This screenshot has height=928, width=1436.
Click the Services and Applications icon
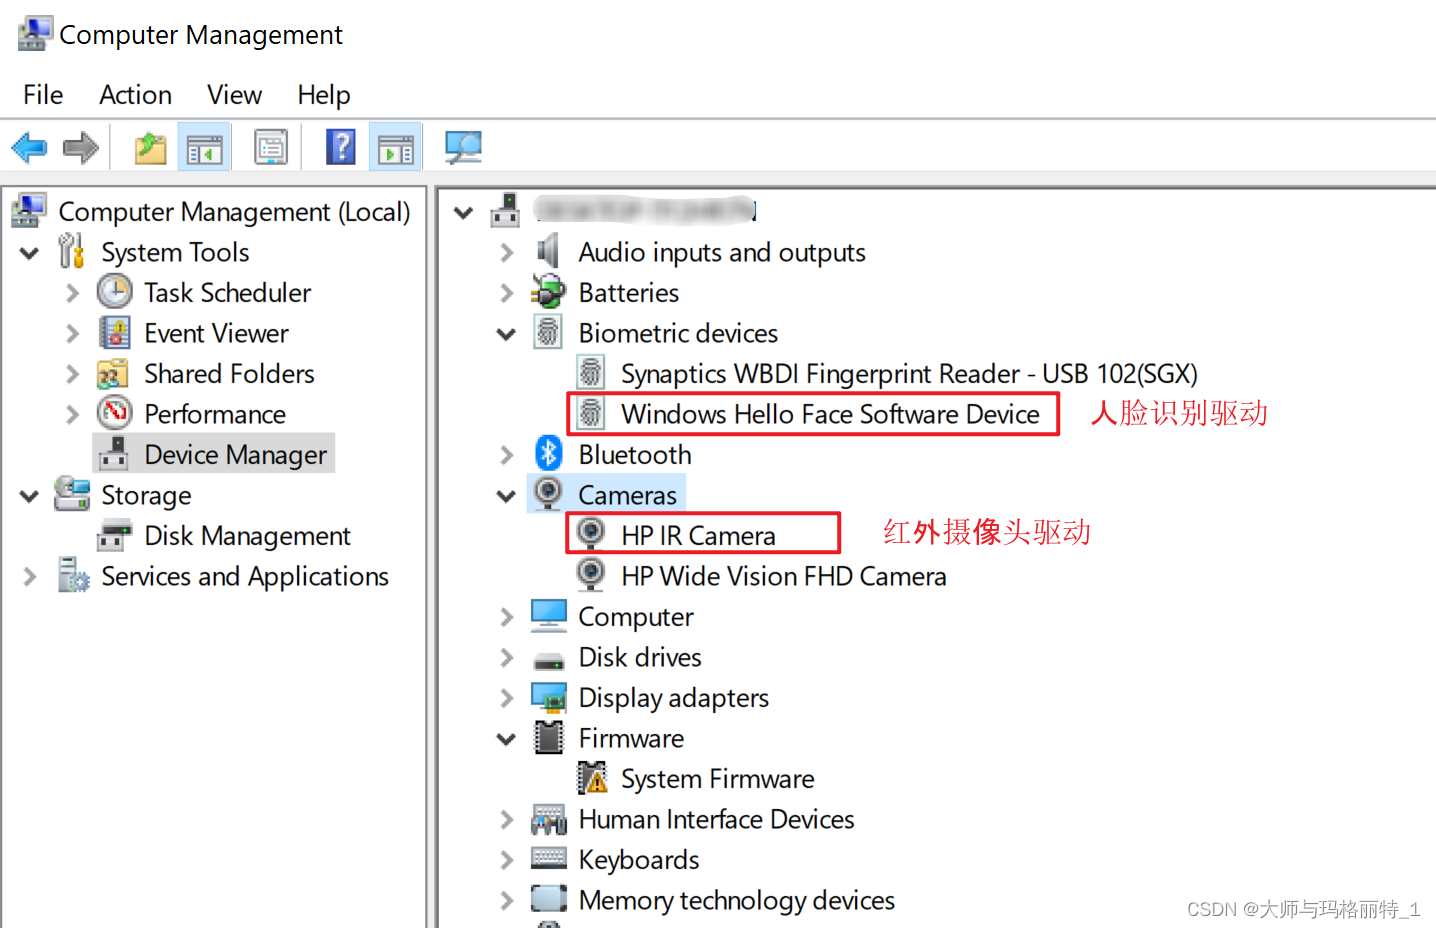[73, 575]
